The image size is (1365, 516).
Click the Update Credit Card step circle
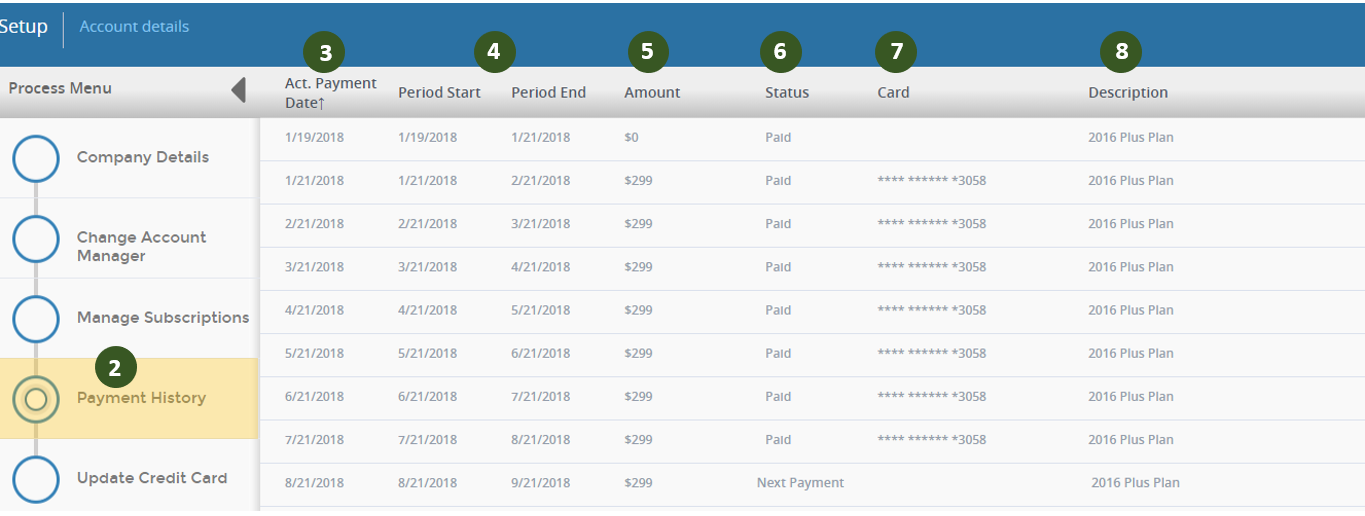click(x=36, y=479)
